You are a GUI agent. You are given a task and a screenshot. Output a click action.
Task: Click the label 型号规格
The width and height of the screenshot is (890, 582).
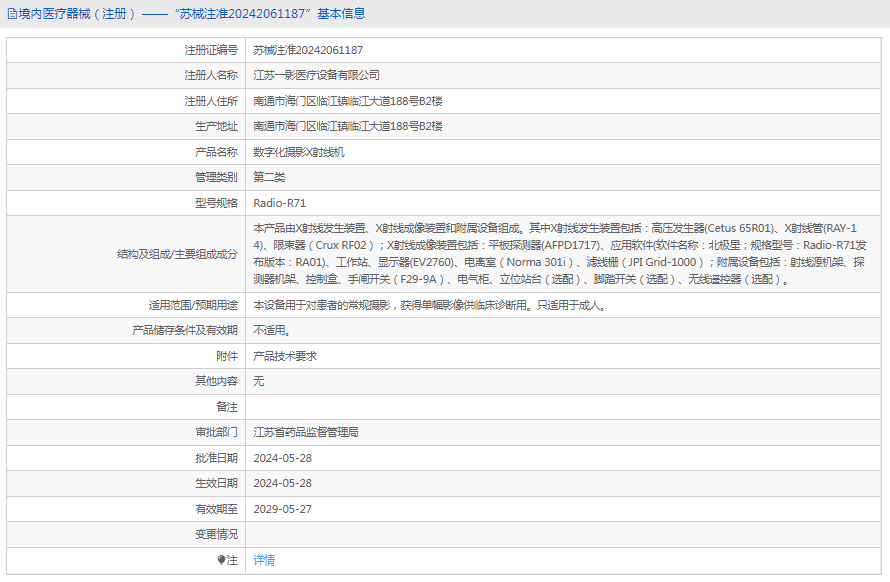point(216,203)
